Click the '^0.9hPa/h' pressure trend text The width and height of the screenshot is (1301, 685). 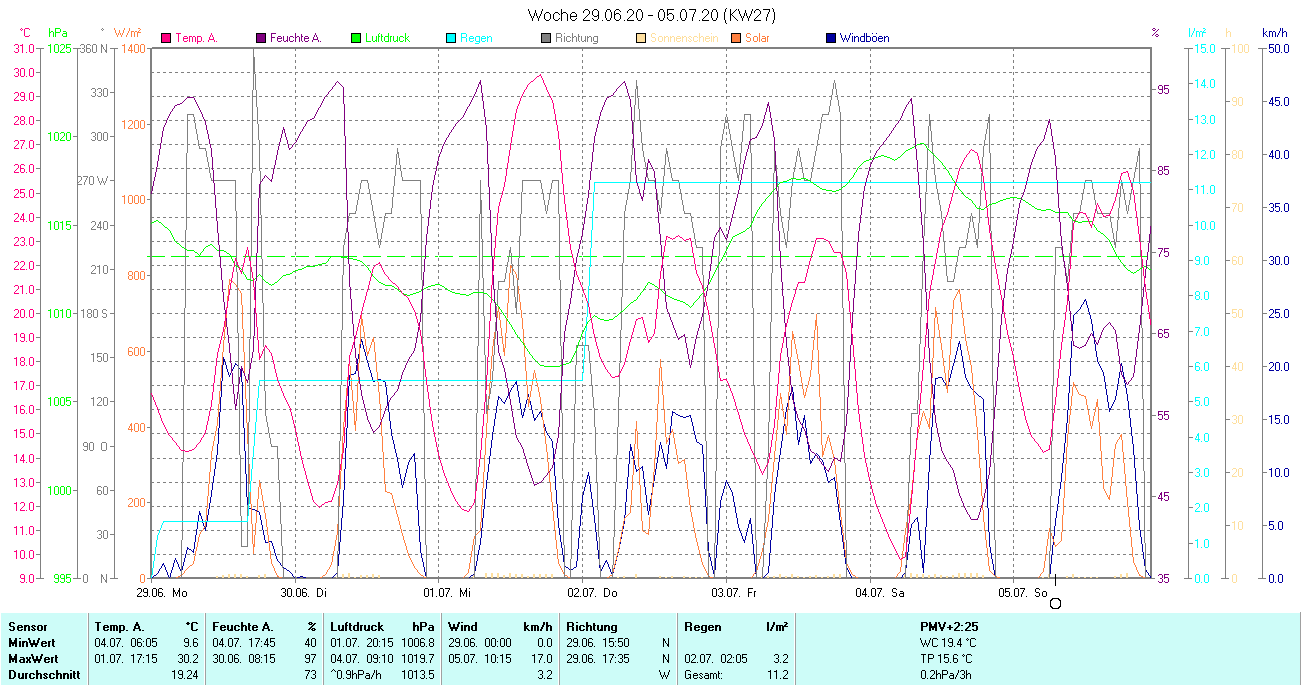pos(358,674)
